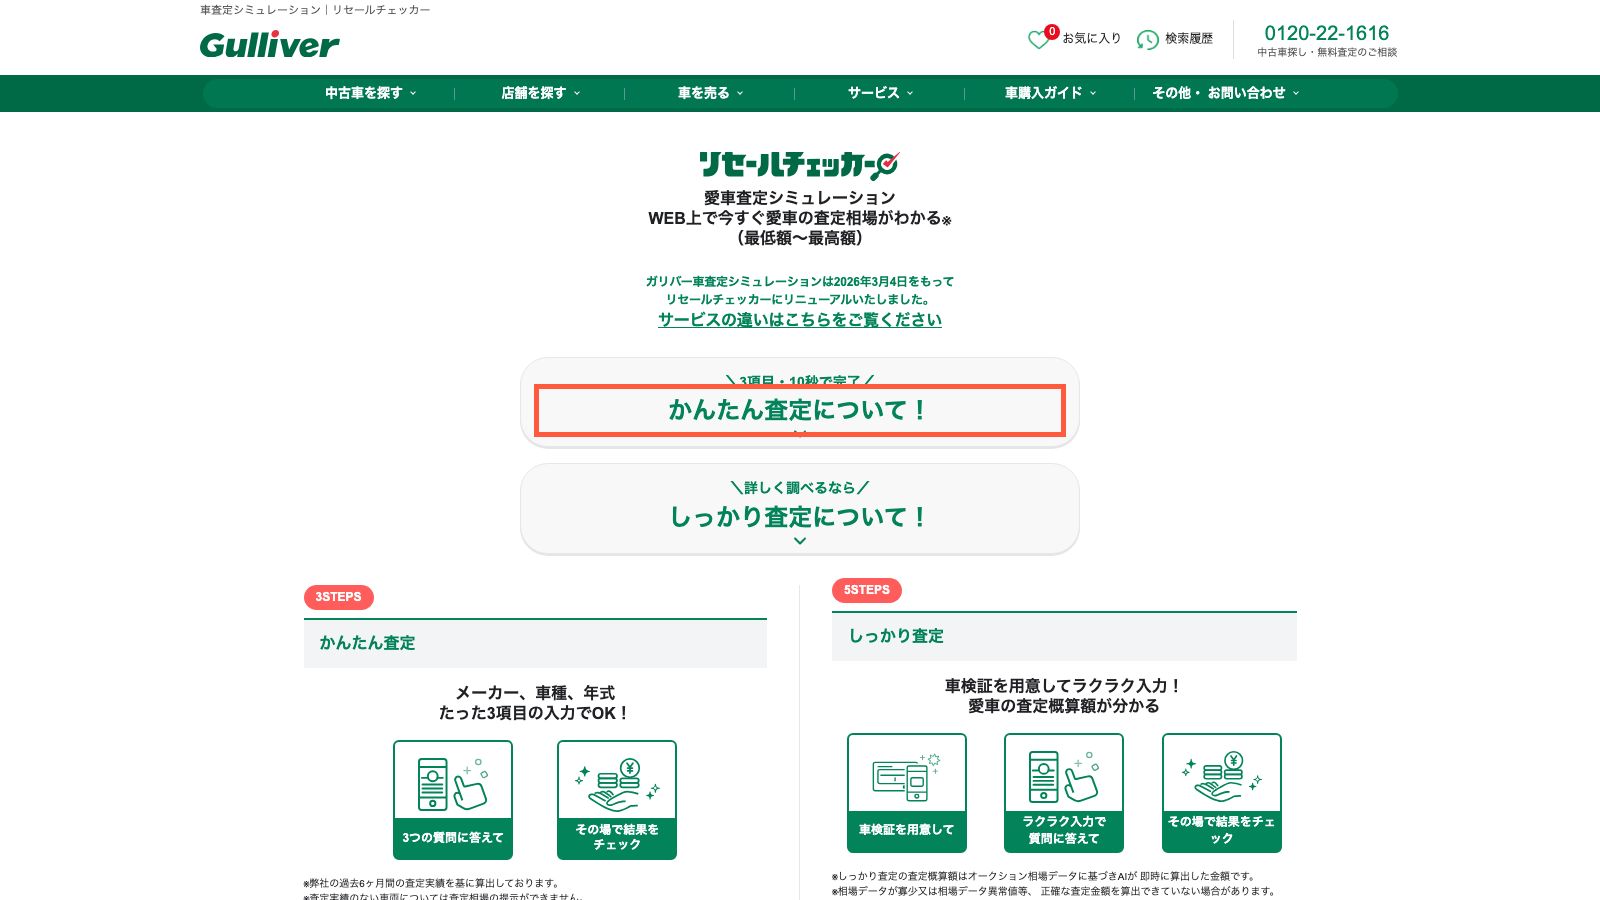The width and height of the screenshot is (1600, 900).
Task: Click the ラクラク入力で質問に答えて icon card
Action: (1064, 793)
